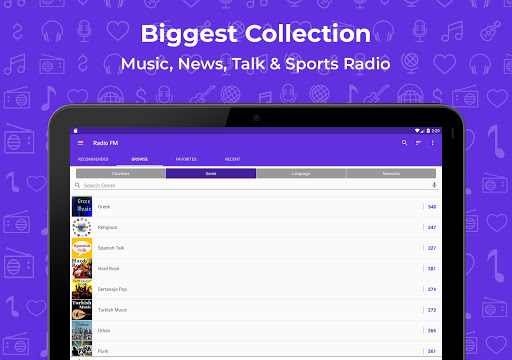Viewport: 512px width, 360px height.
Task: Open the Hard Rock genre row
Action: coord(256,269)
